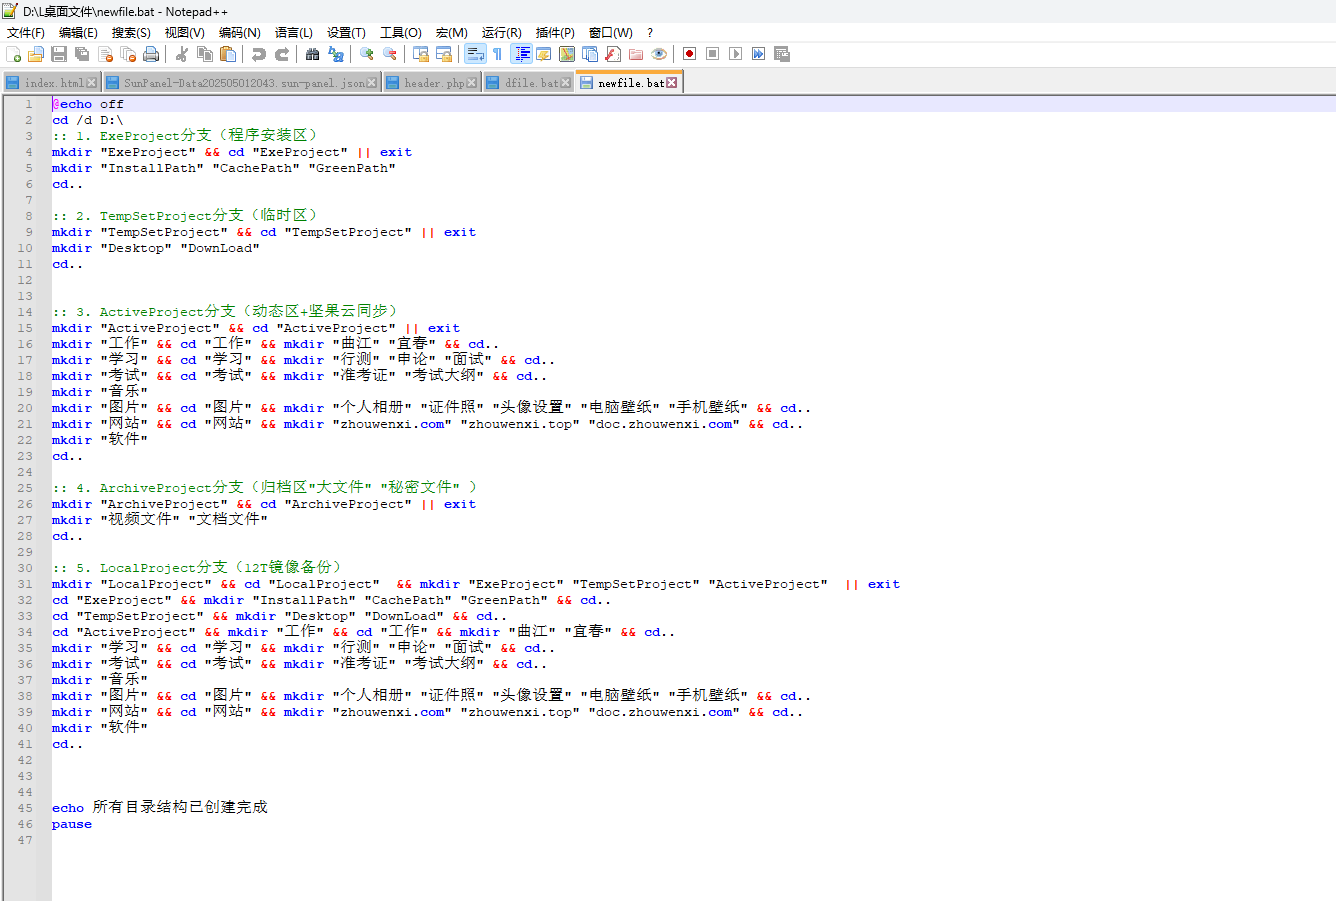1336x901 pixels.
Task: Save the current file with the floppy icon
Action: (59, 54)
